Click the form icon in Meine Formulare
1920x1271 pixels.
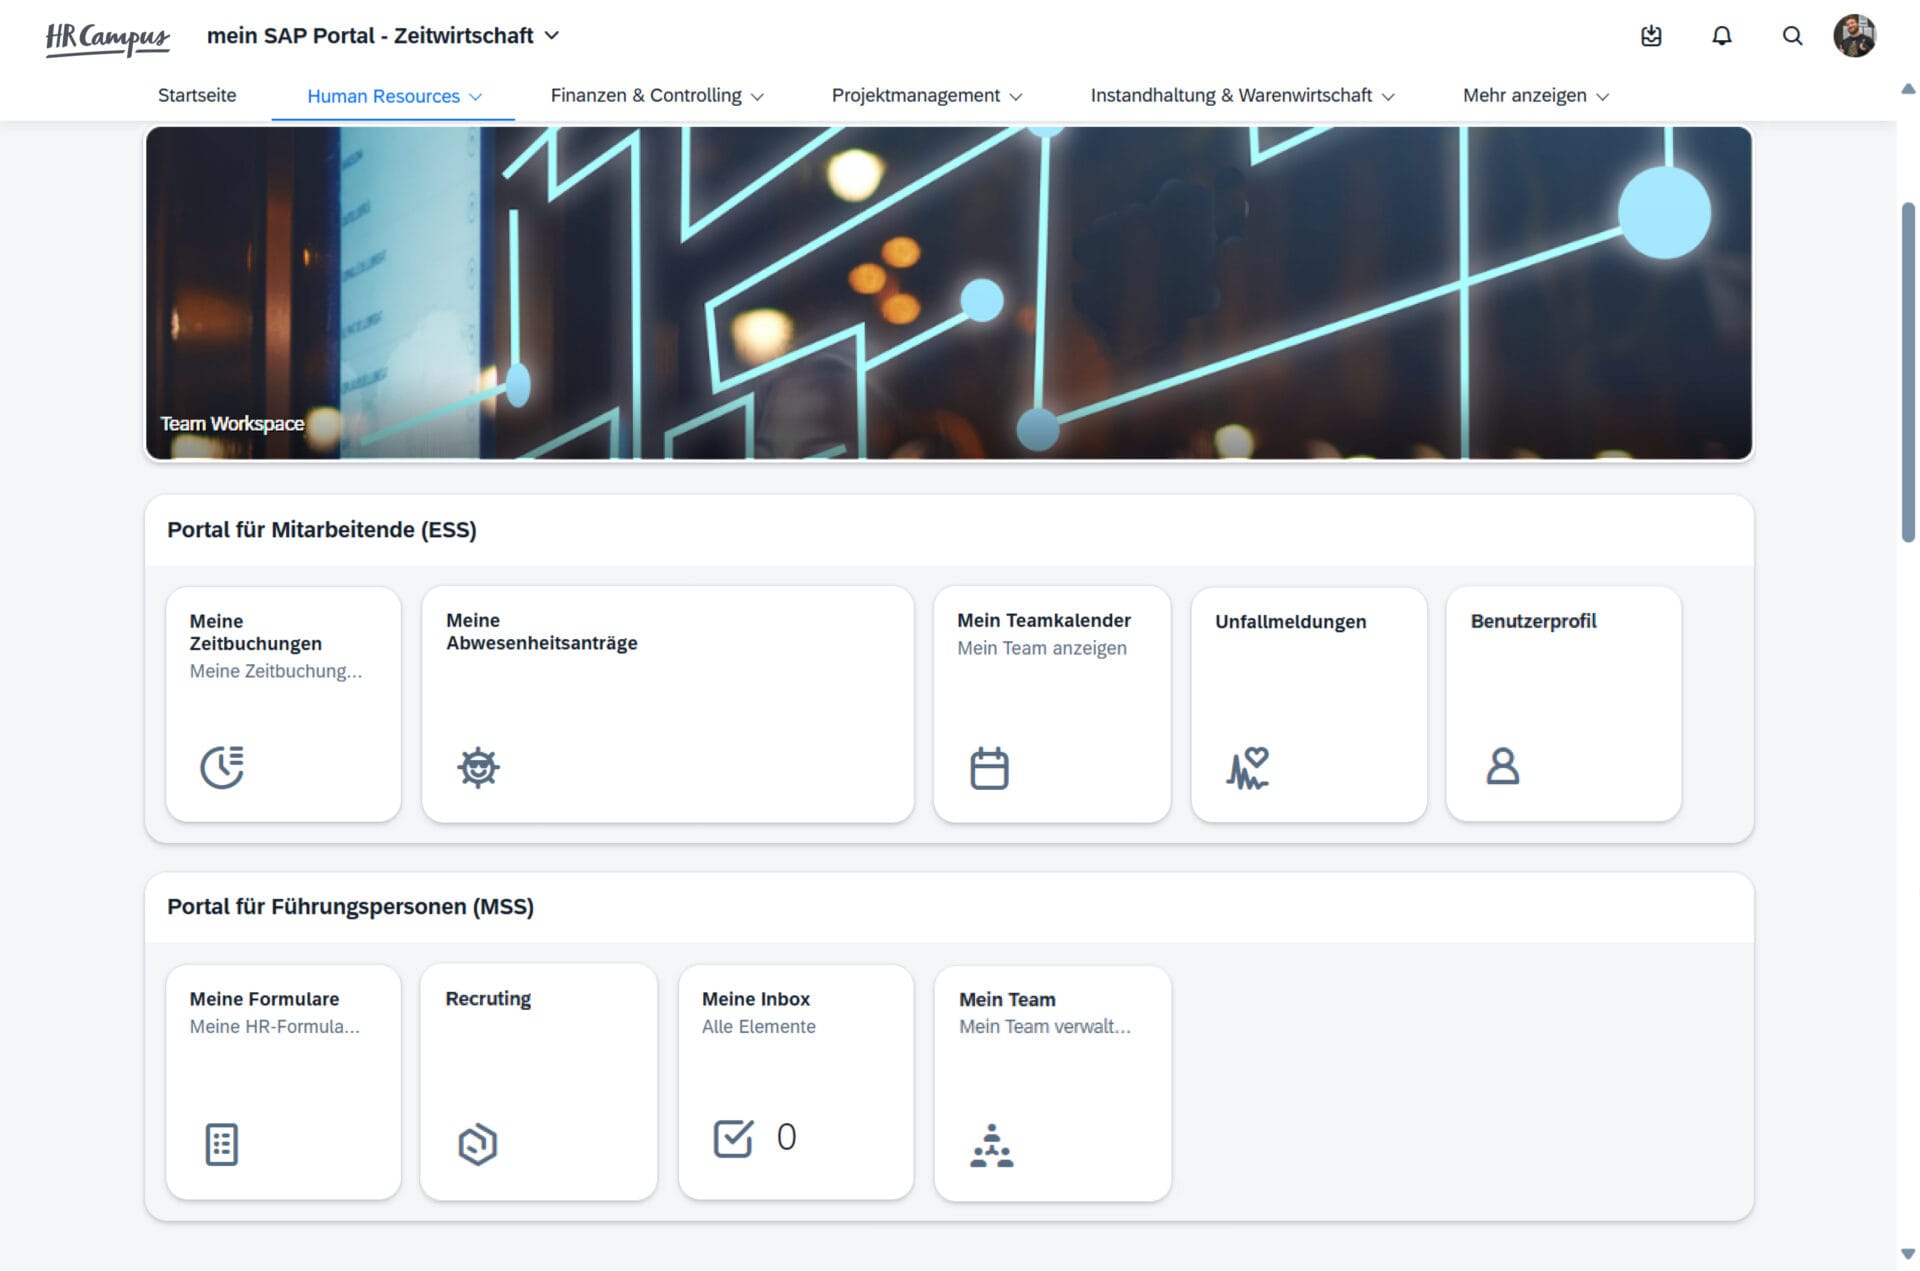click(x=221, y=1143)
